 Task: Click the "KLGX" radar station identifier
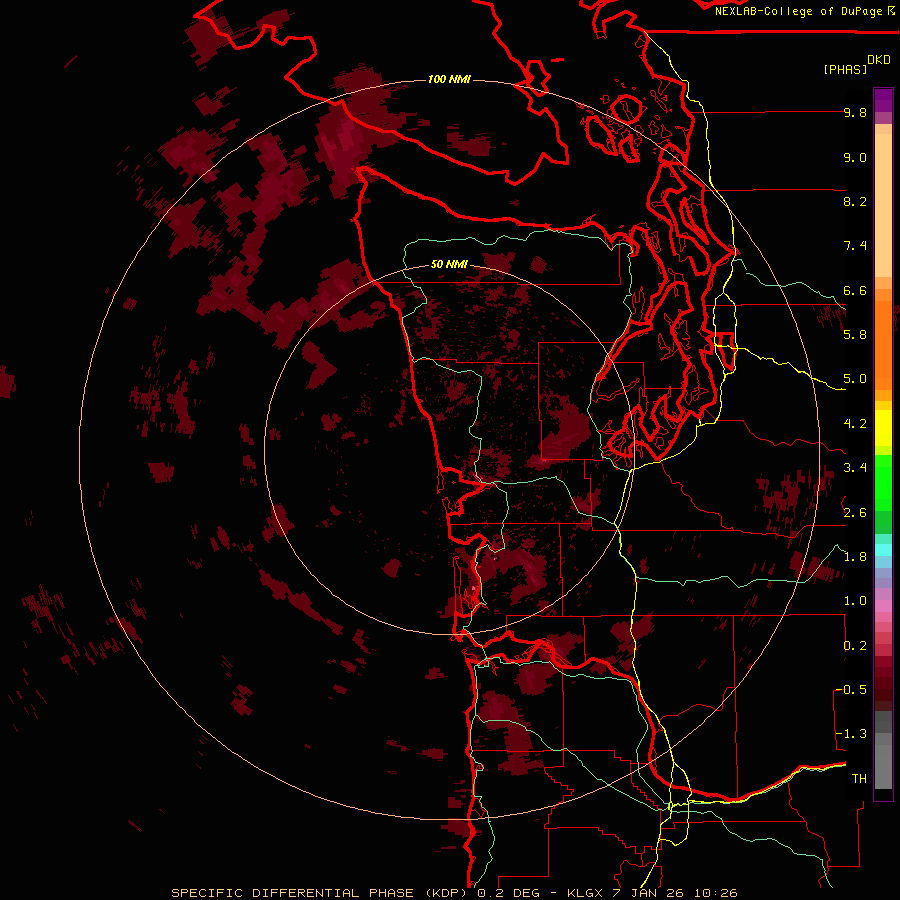point(585,893)
